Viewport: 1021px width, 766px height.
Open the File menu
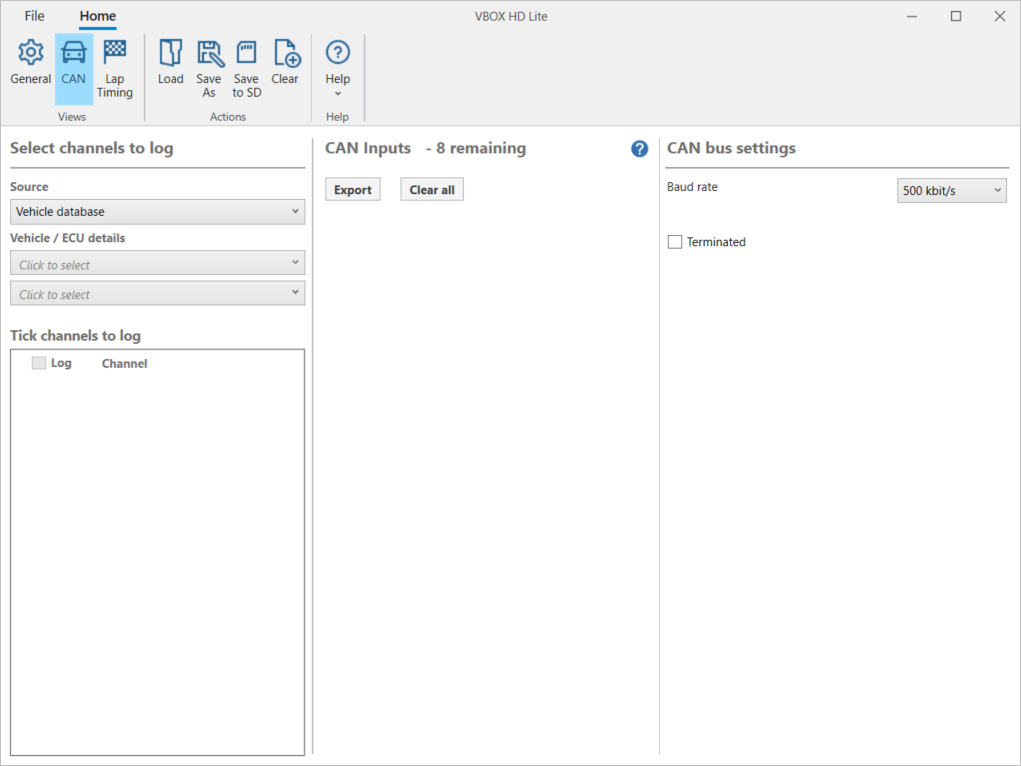[x=35, y=16]
